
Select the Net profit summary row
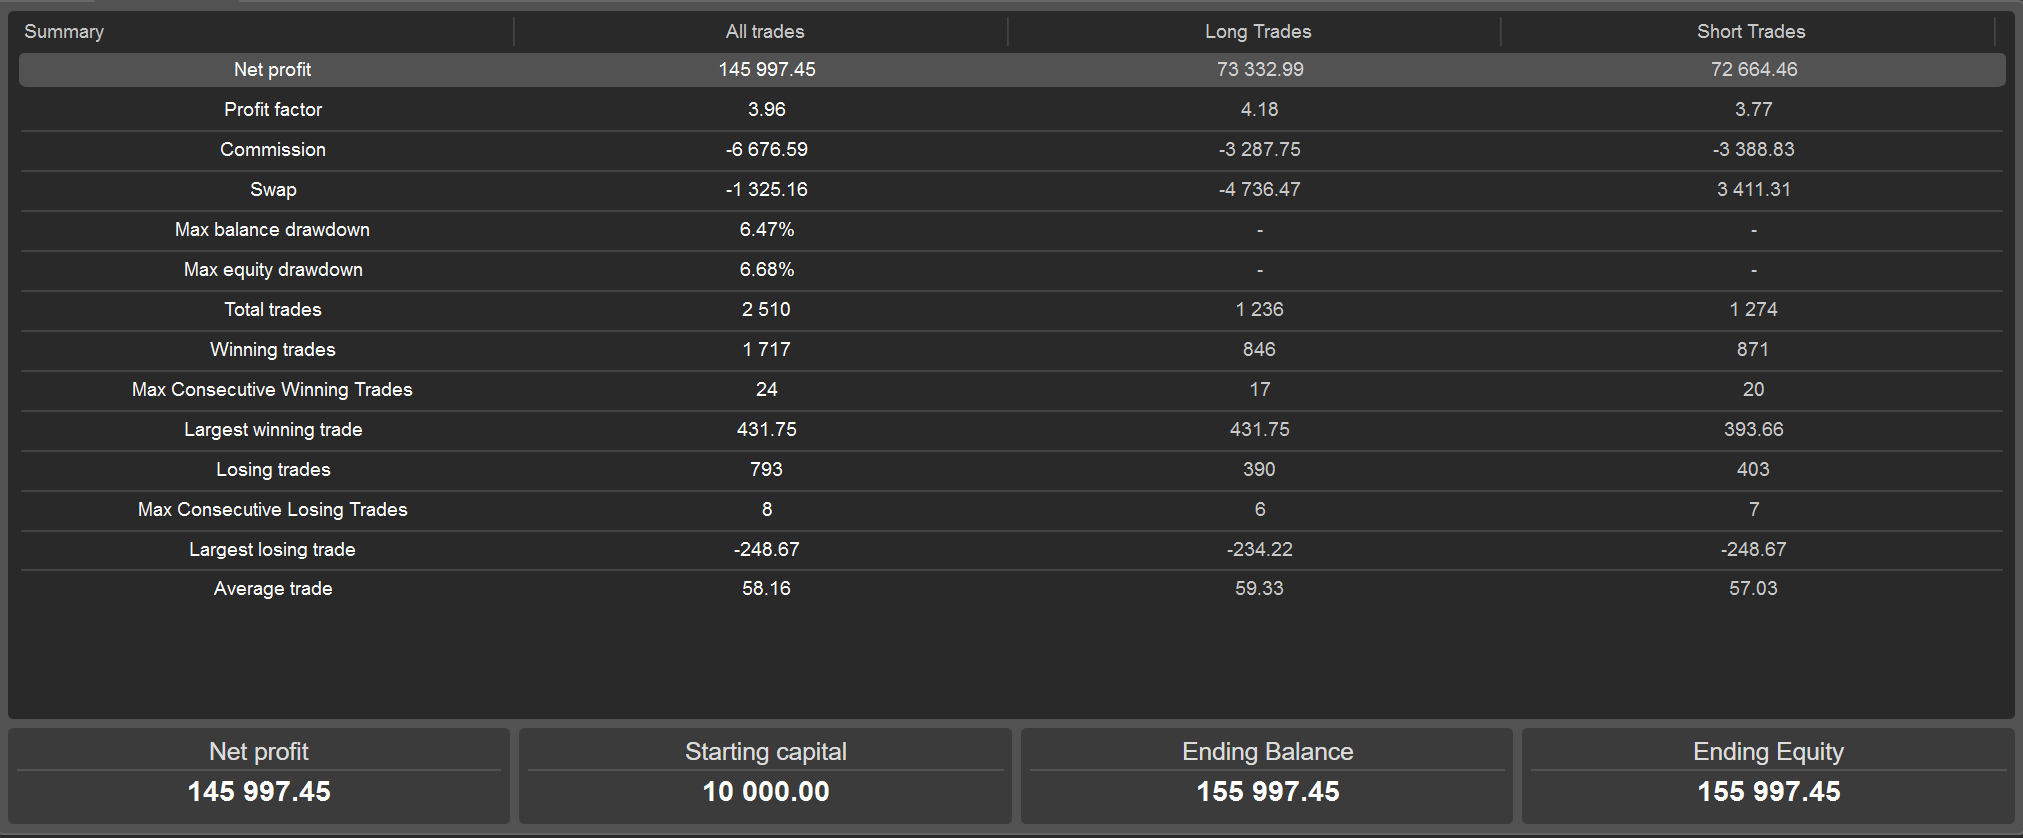(x=272, y=69)
